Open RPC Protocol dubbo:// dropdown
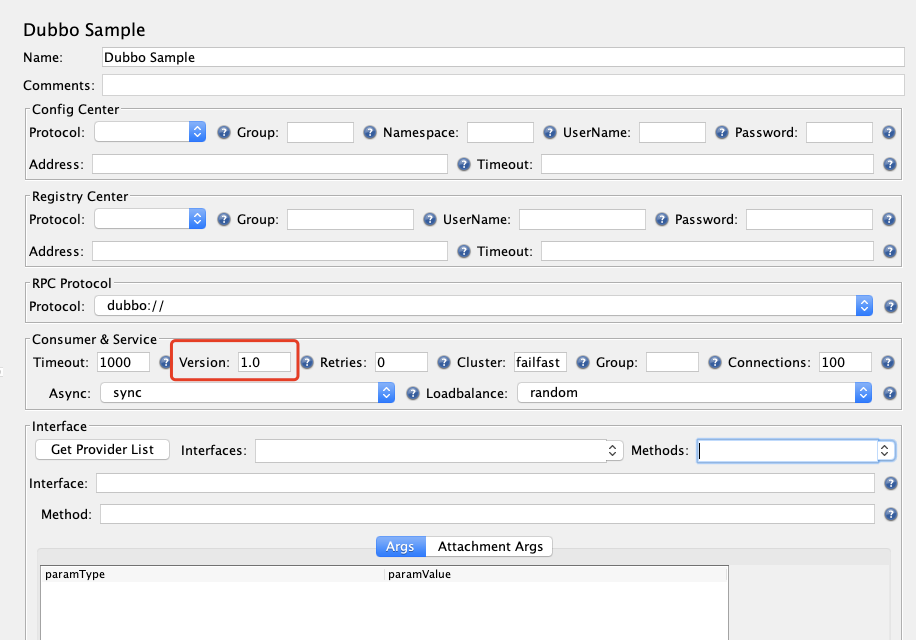The width and height of the screenshot is (916, 640). [484, 306]
